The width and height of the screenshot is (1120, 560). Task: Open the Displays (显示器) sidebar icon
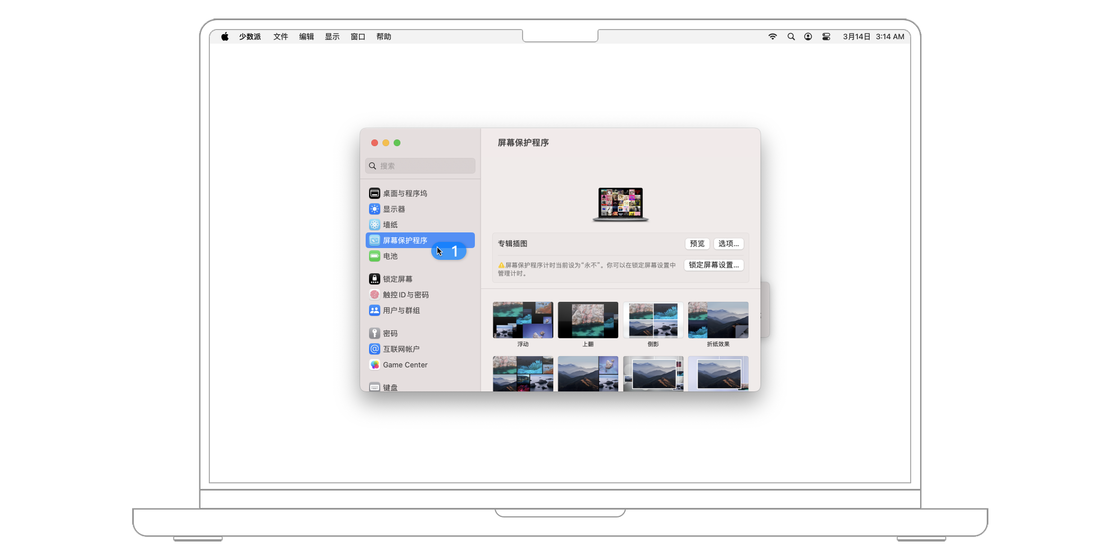click(x=374, y=209)
